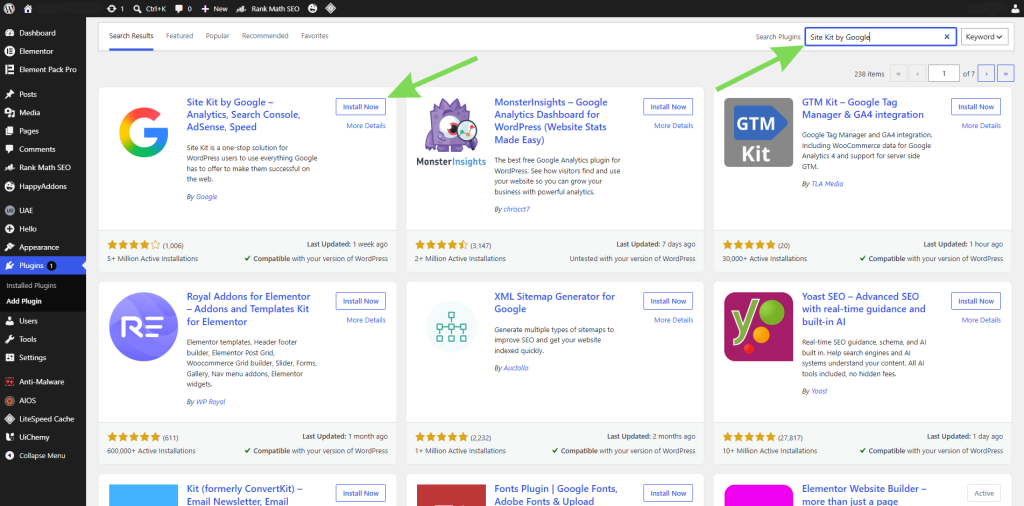Open Site Kit by Google plugin title

244,114
